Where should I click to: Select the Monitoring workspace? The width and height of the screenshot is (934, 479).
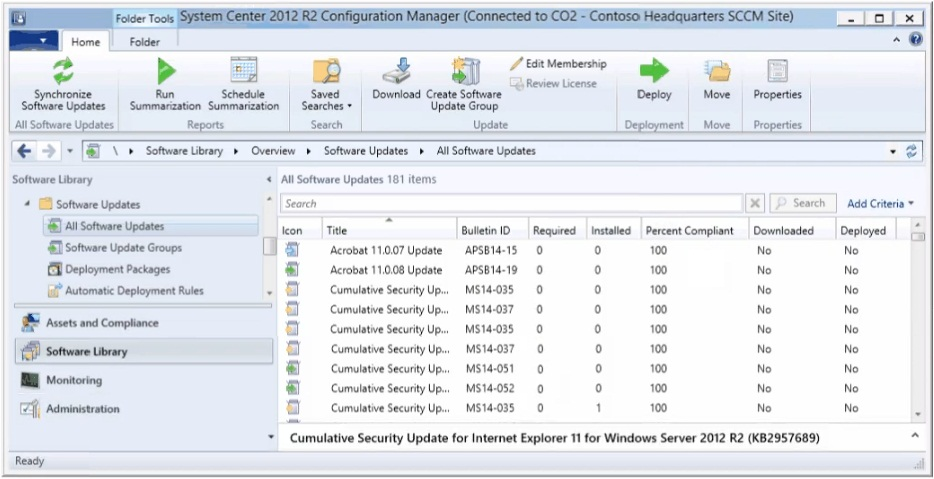[x=74, y=380]
